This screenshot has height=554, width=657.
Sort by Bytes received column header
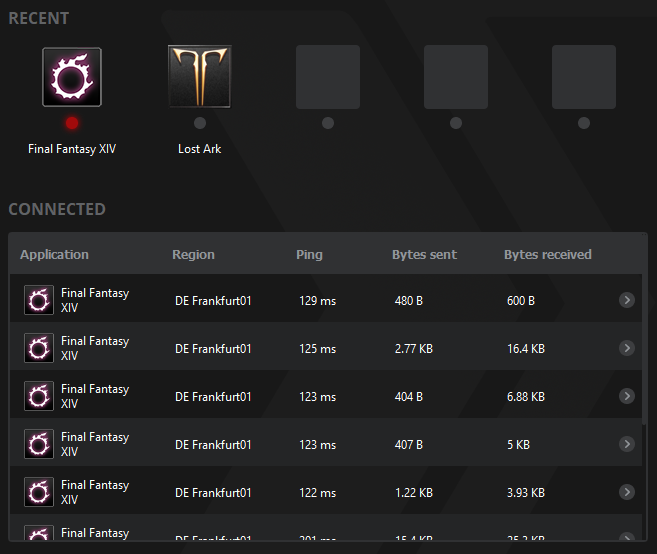(548, 254)
